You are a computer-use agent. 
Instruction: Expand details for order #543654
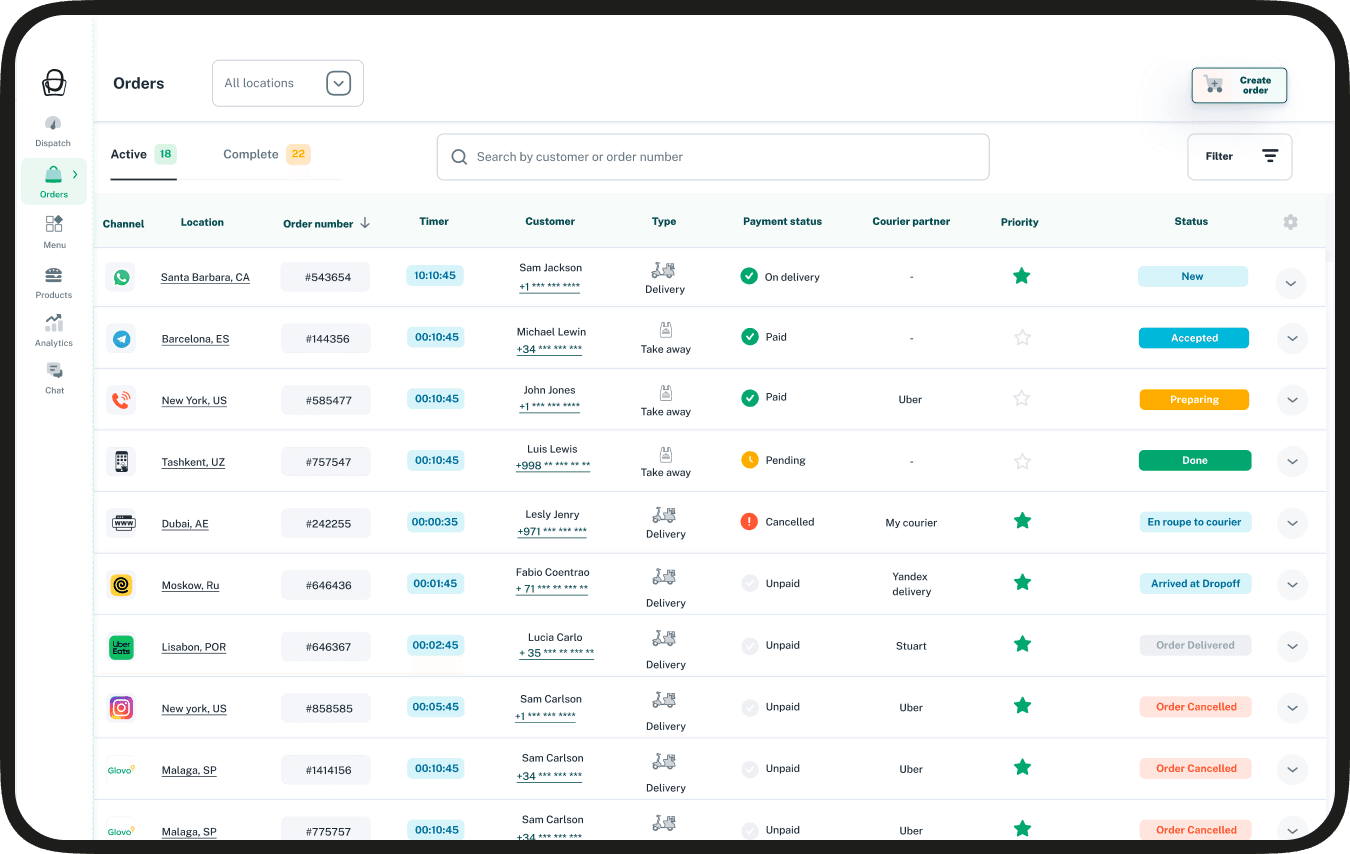pyautogui.click(x=1291, y=284)
